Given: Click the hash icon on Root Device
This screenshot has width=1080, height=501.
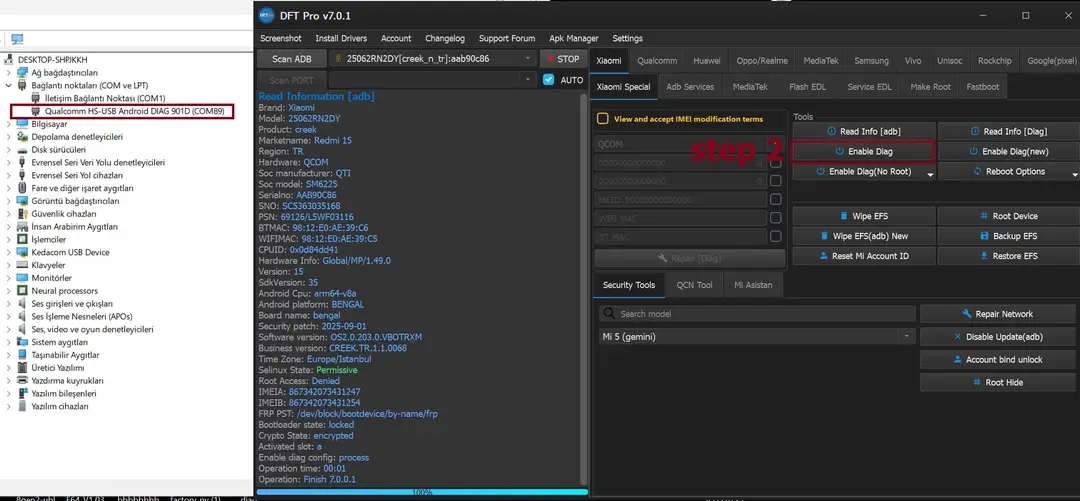Looking at the screenshot, I should click(984, 216).
